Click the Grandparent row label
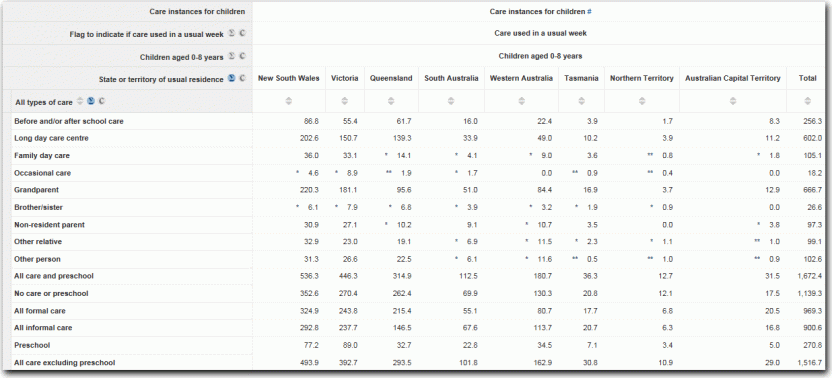This screenshot has height=378, width=832. tap(37, 190)
